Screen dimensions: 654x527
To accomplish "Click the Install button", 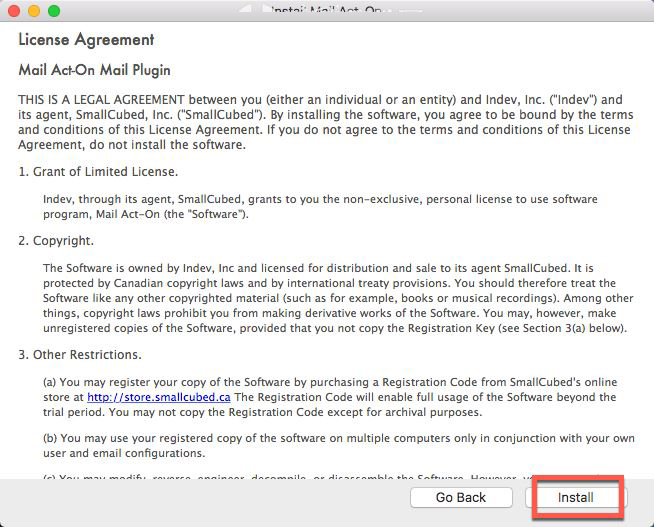I will click(x=576, y=497).
